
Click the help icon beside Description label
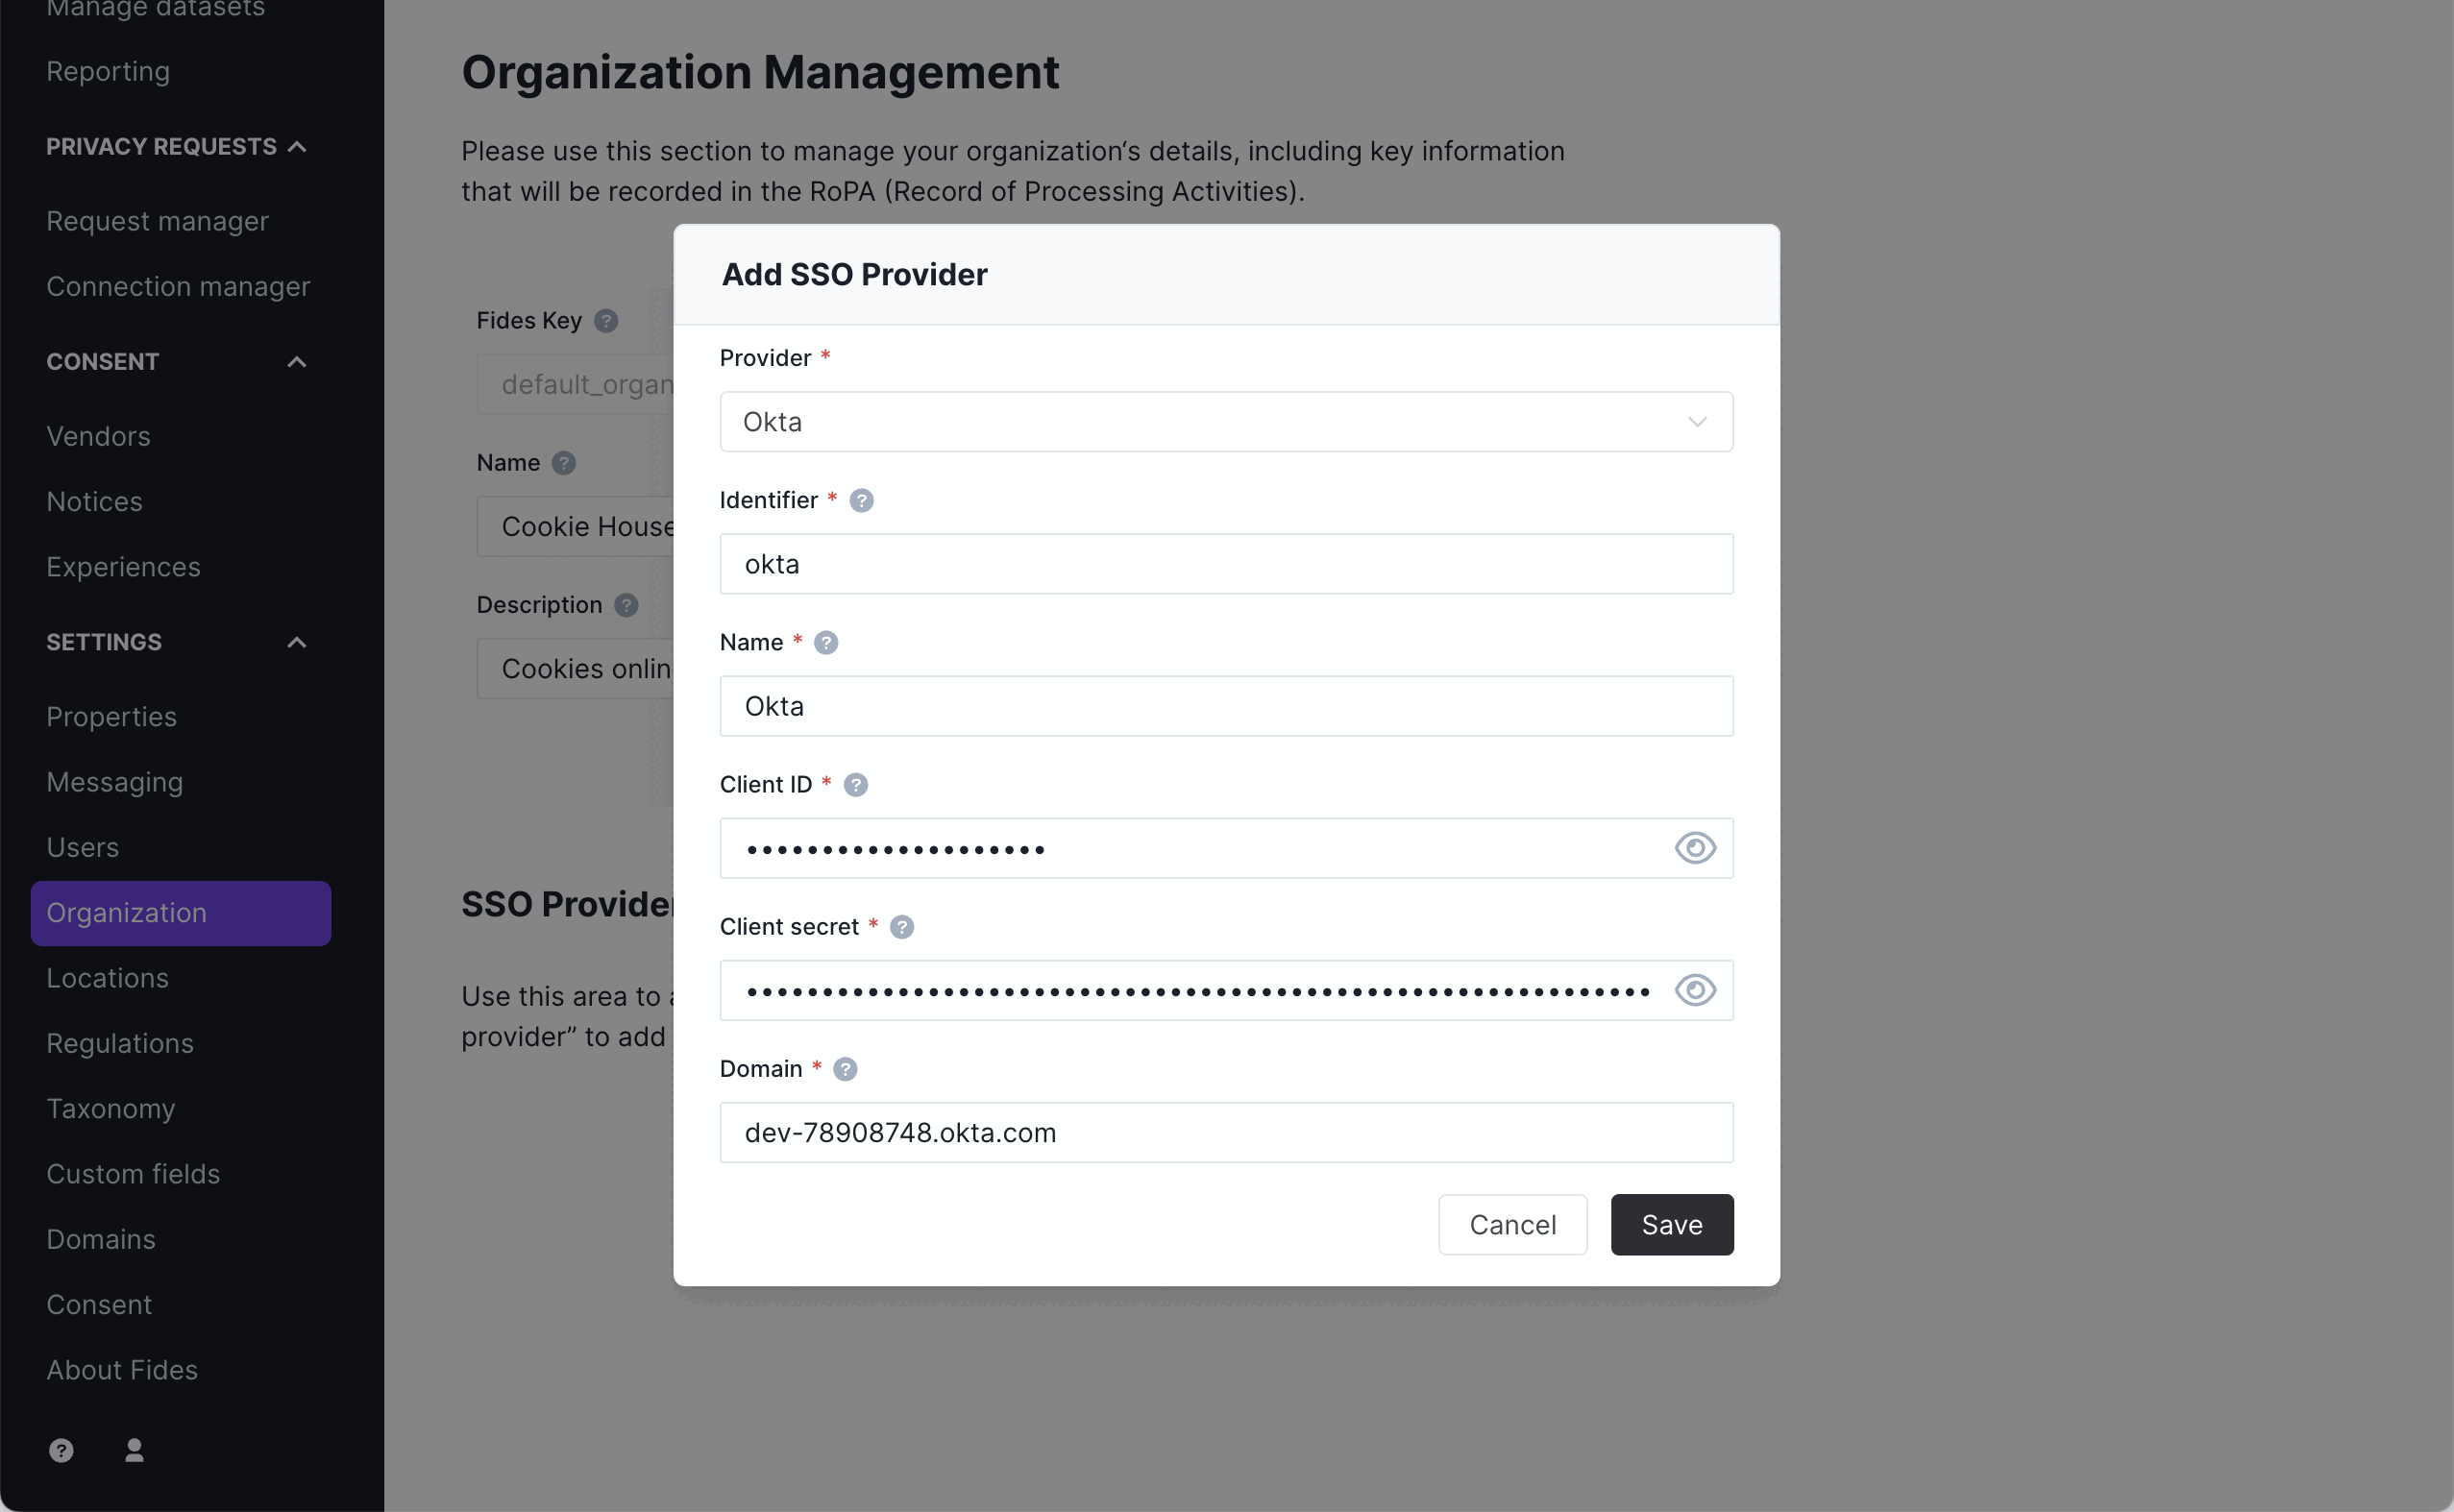tap(626, 605)
